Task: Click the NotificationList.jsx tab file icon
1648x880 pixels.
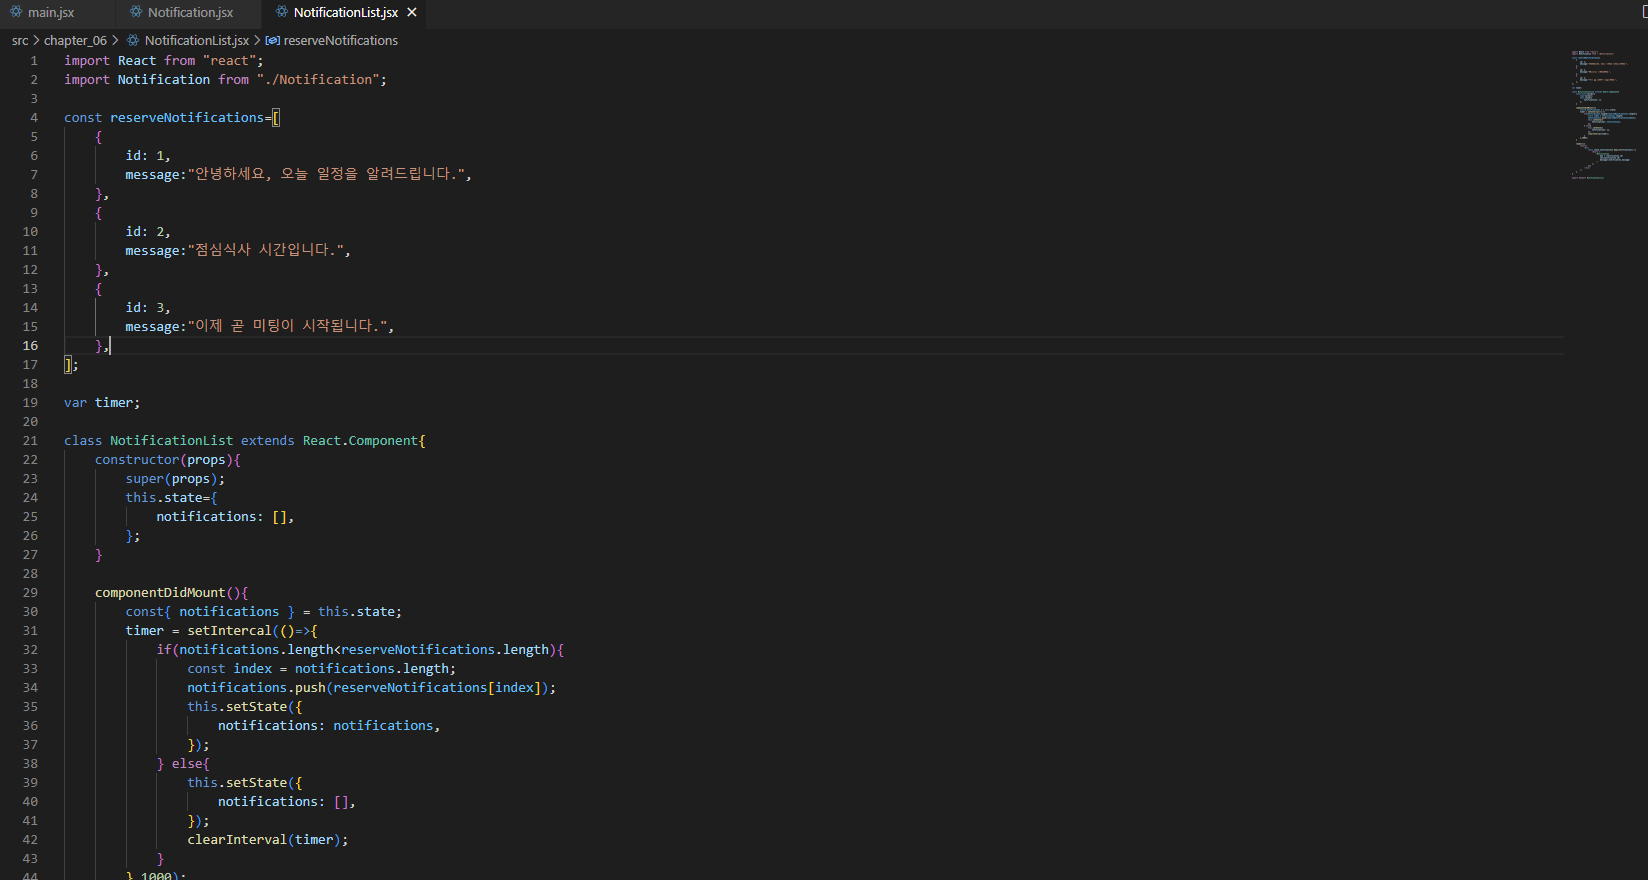Action: coord(282,12)
